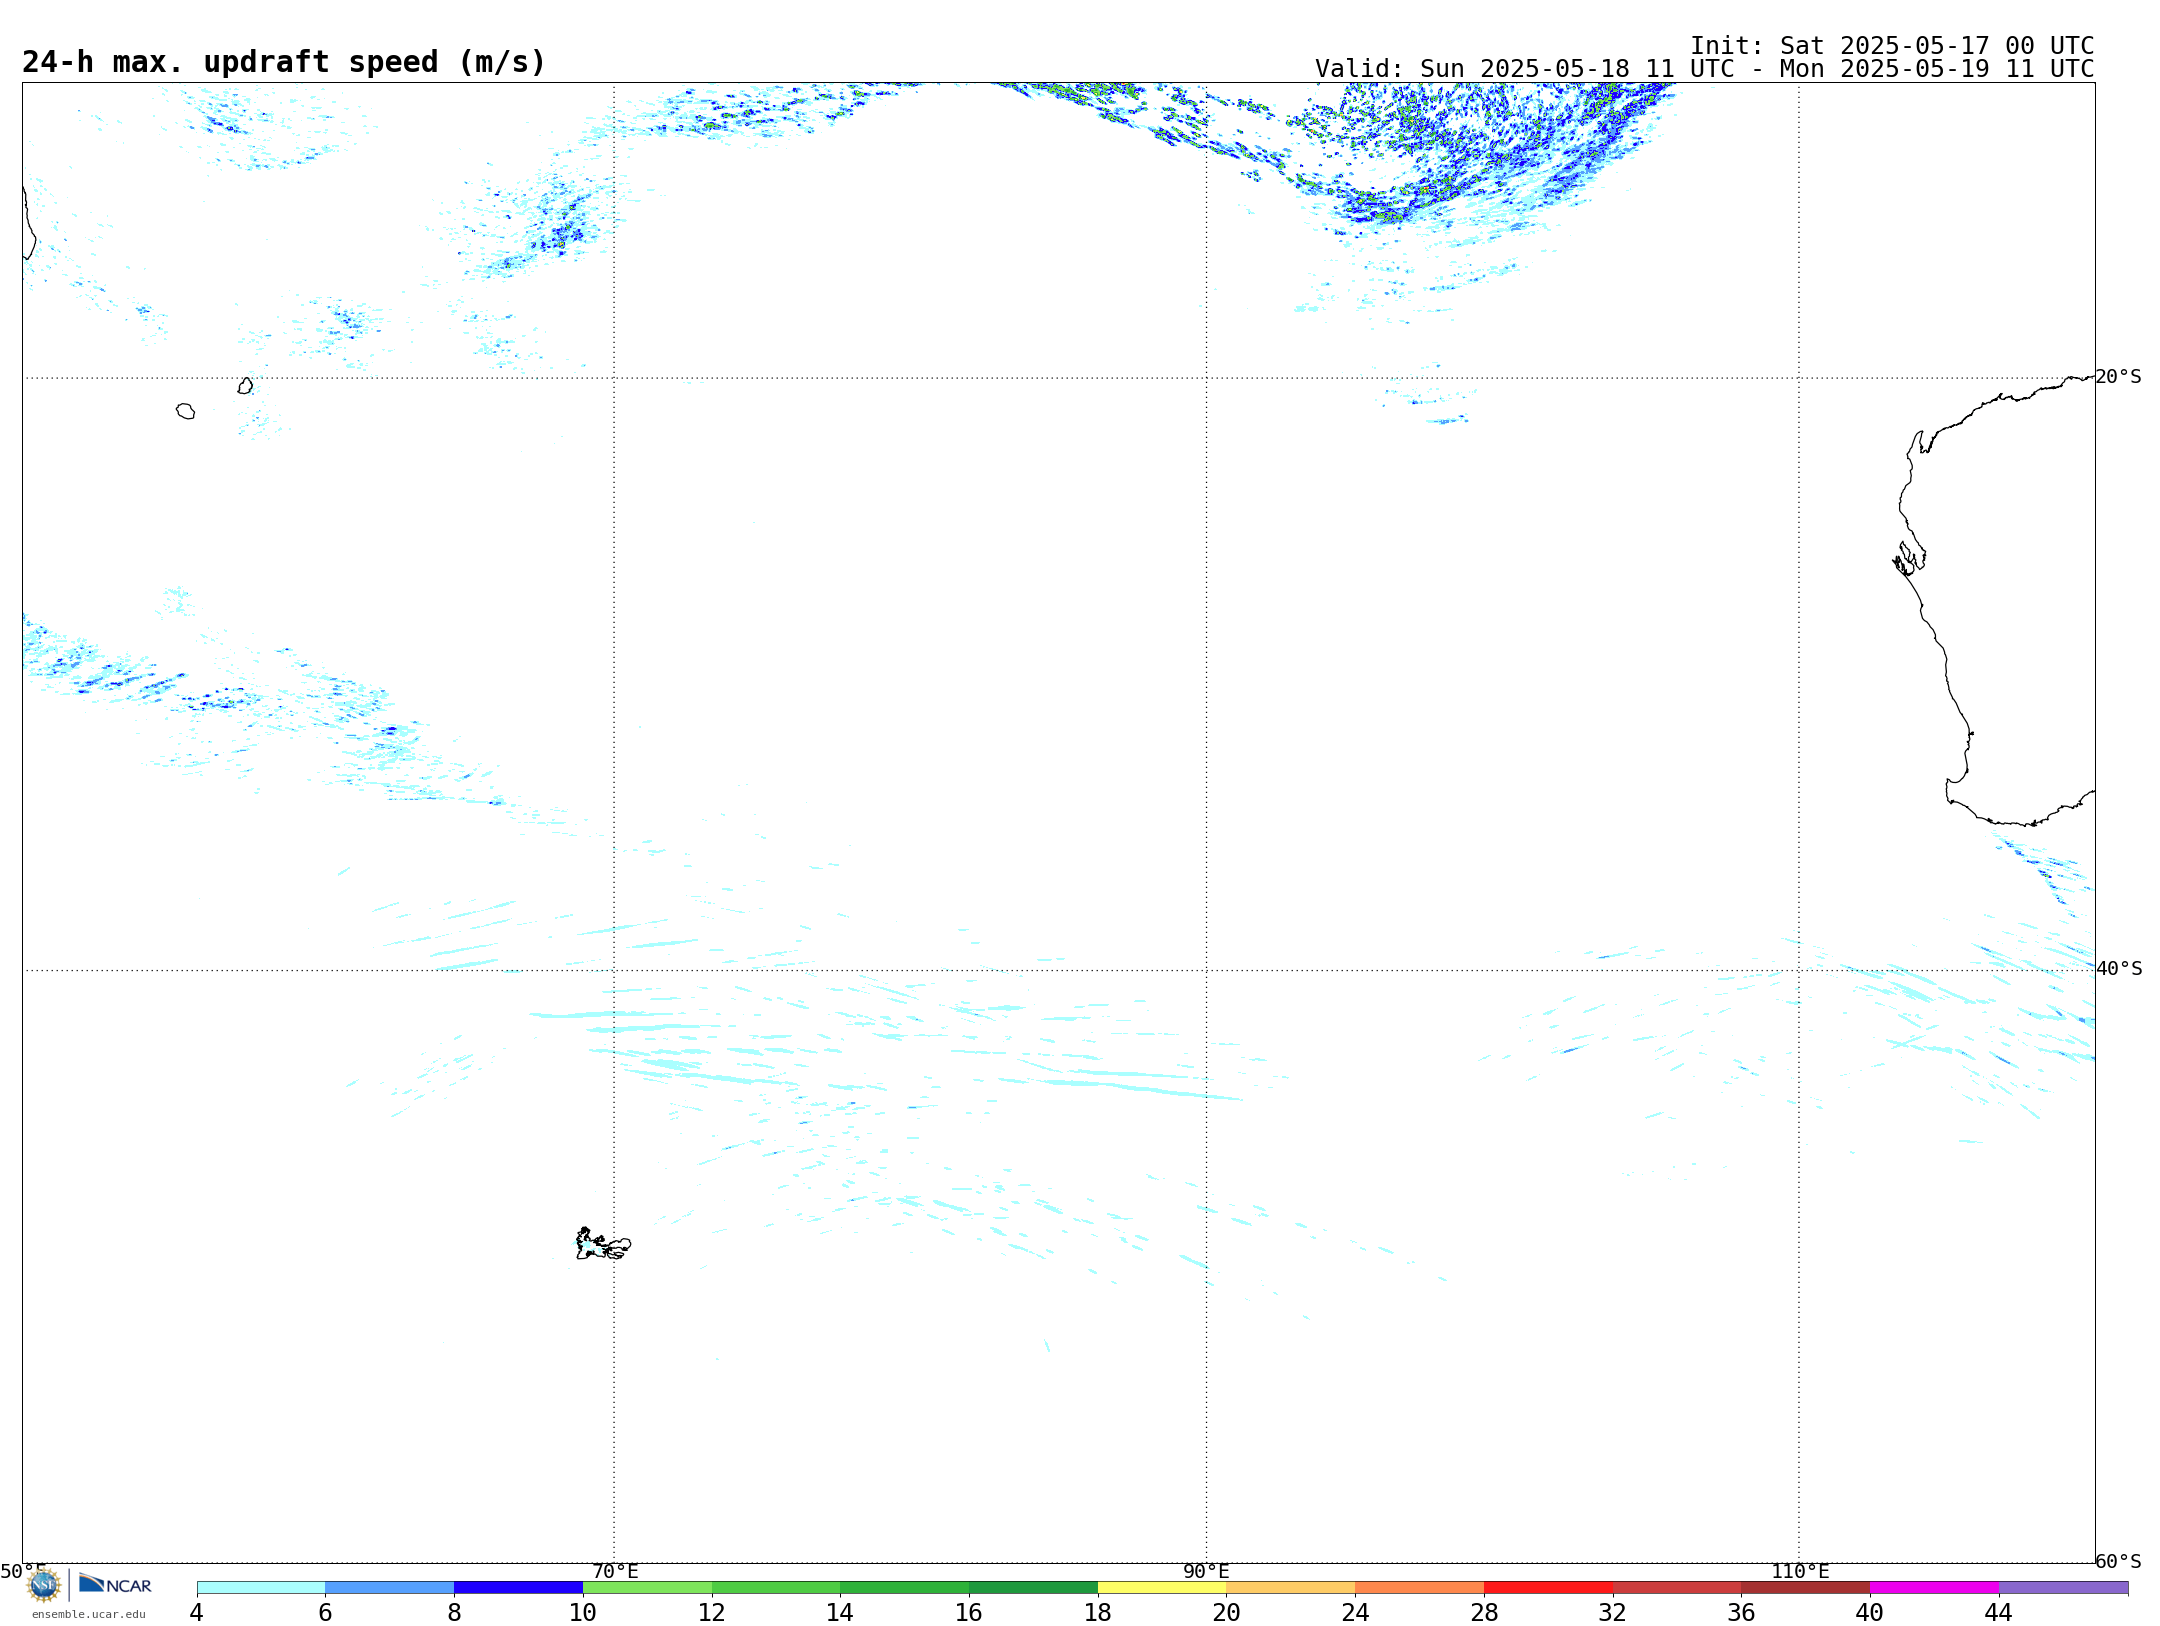Click the "60°S" latitude label

coord(2119,1561)
